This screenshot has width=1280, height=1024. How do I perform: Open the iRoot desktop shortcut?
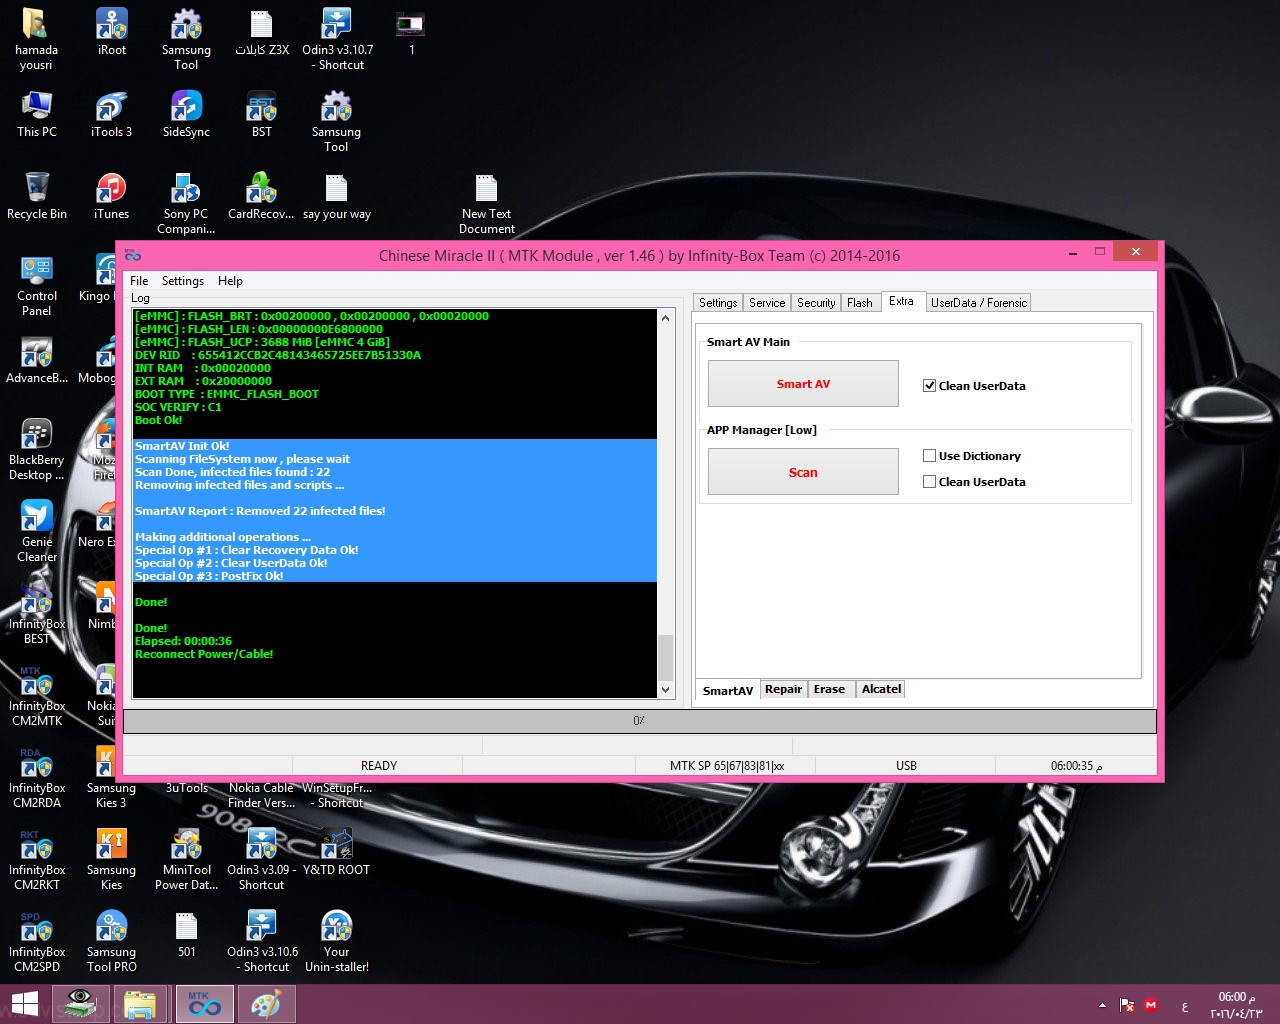tap(111, 32)
